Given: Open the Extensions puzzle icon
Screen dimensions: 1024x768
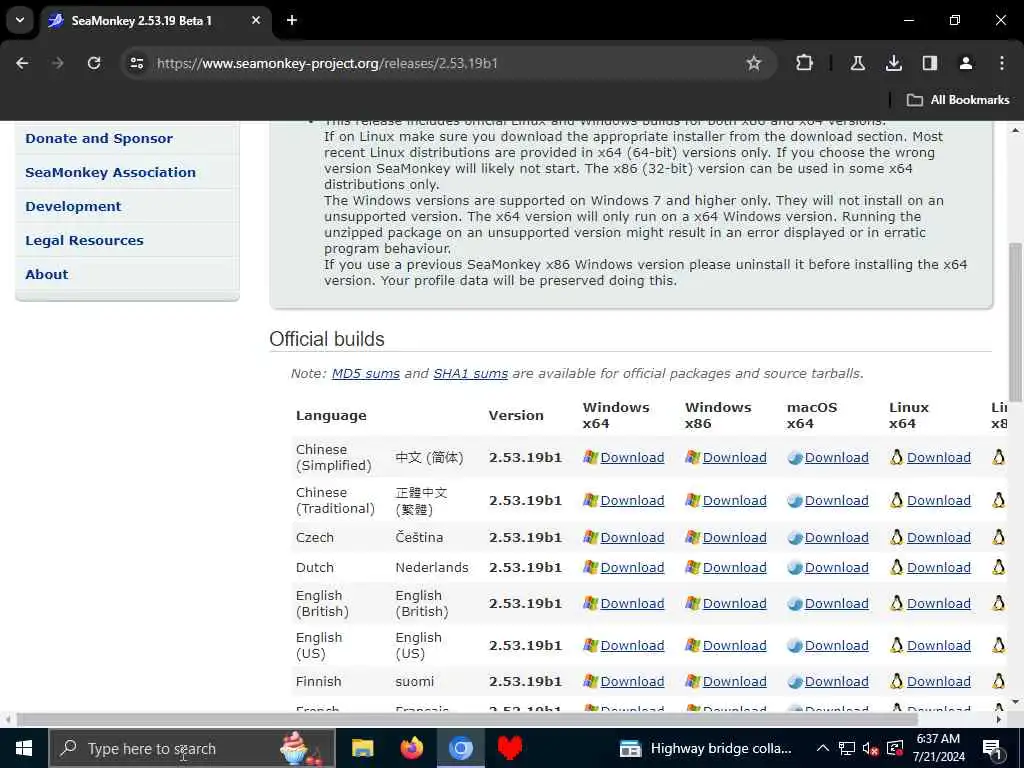Looking at the screenshot, I should (805, 63).
